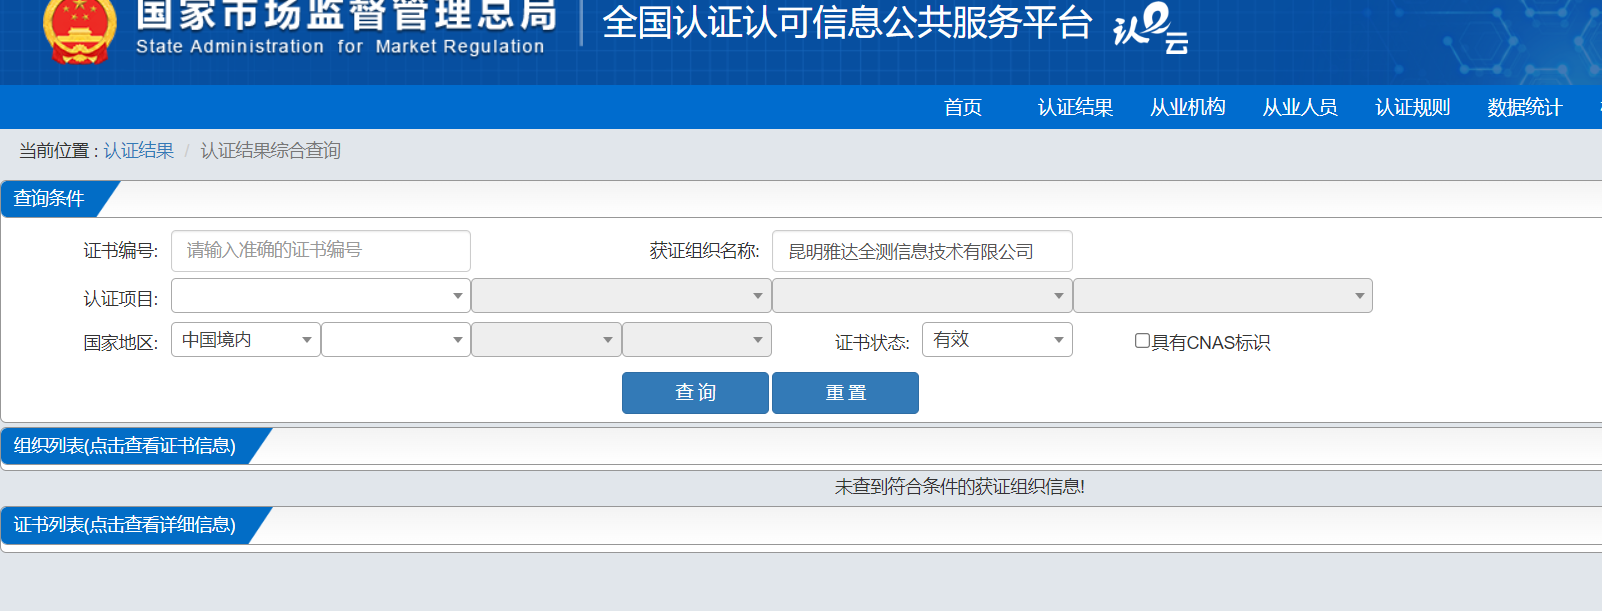Open the 从业机构 navigation menu

coord(1187,107)
